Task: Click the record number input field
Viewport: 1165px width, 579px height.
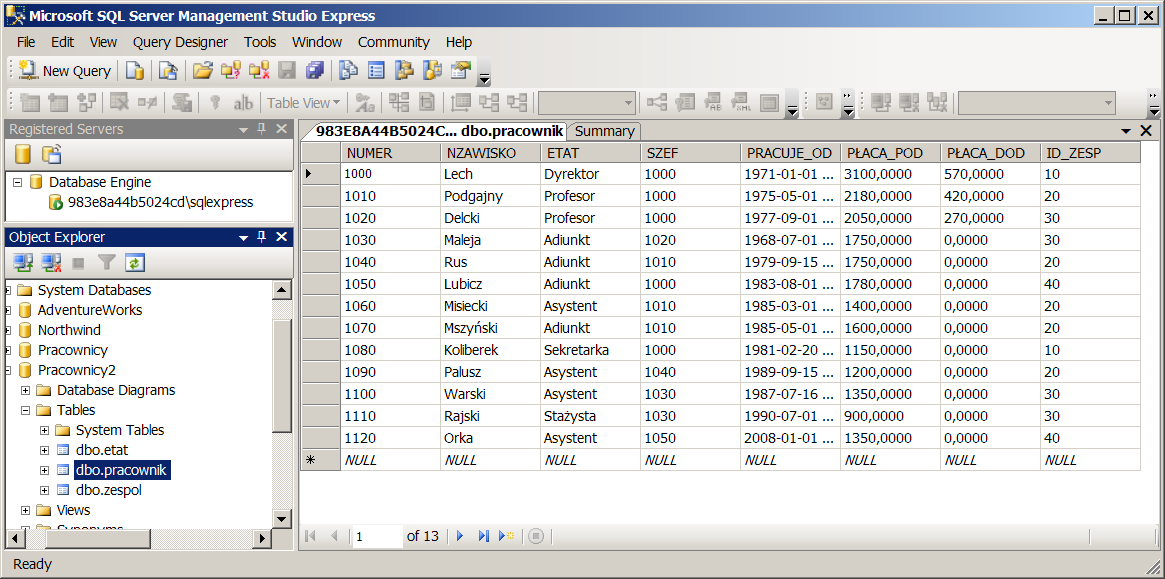Action: tap(377, 535)
